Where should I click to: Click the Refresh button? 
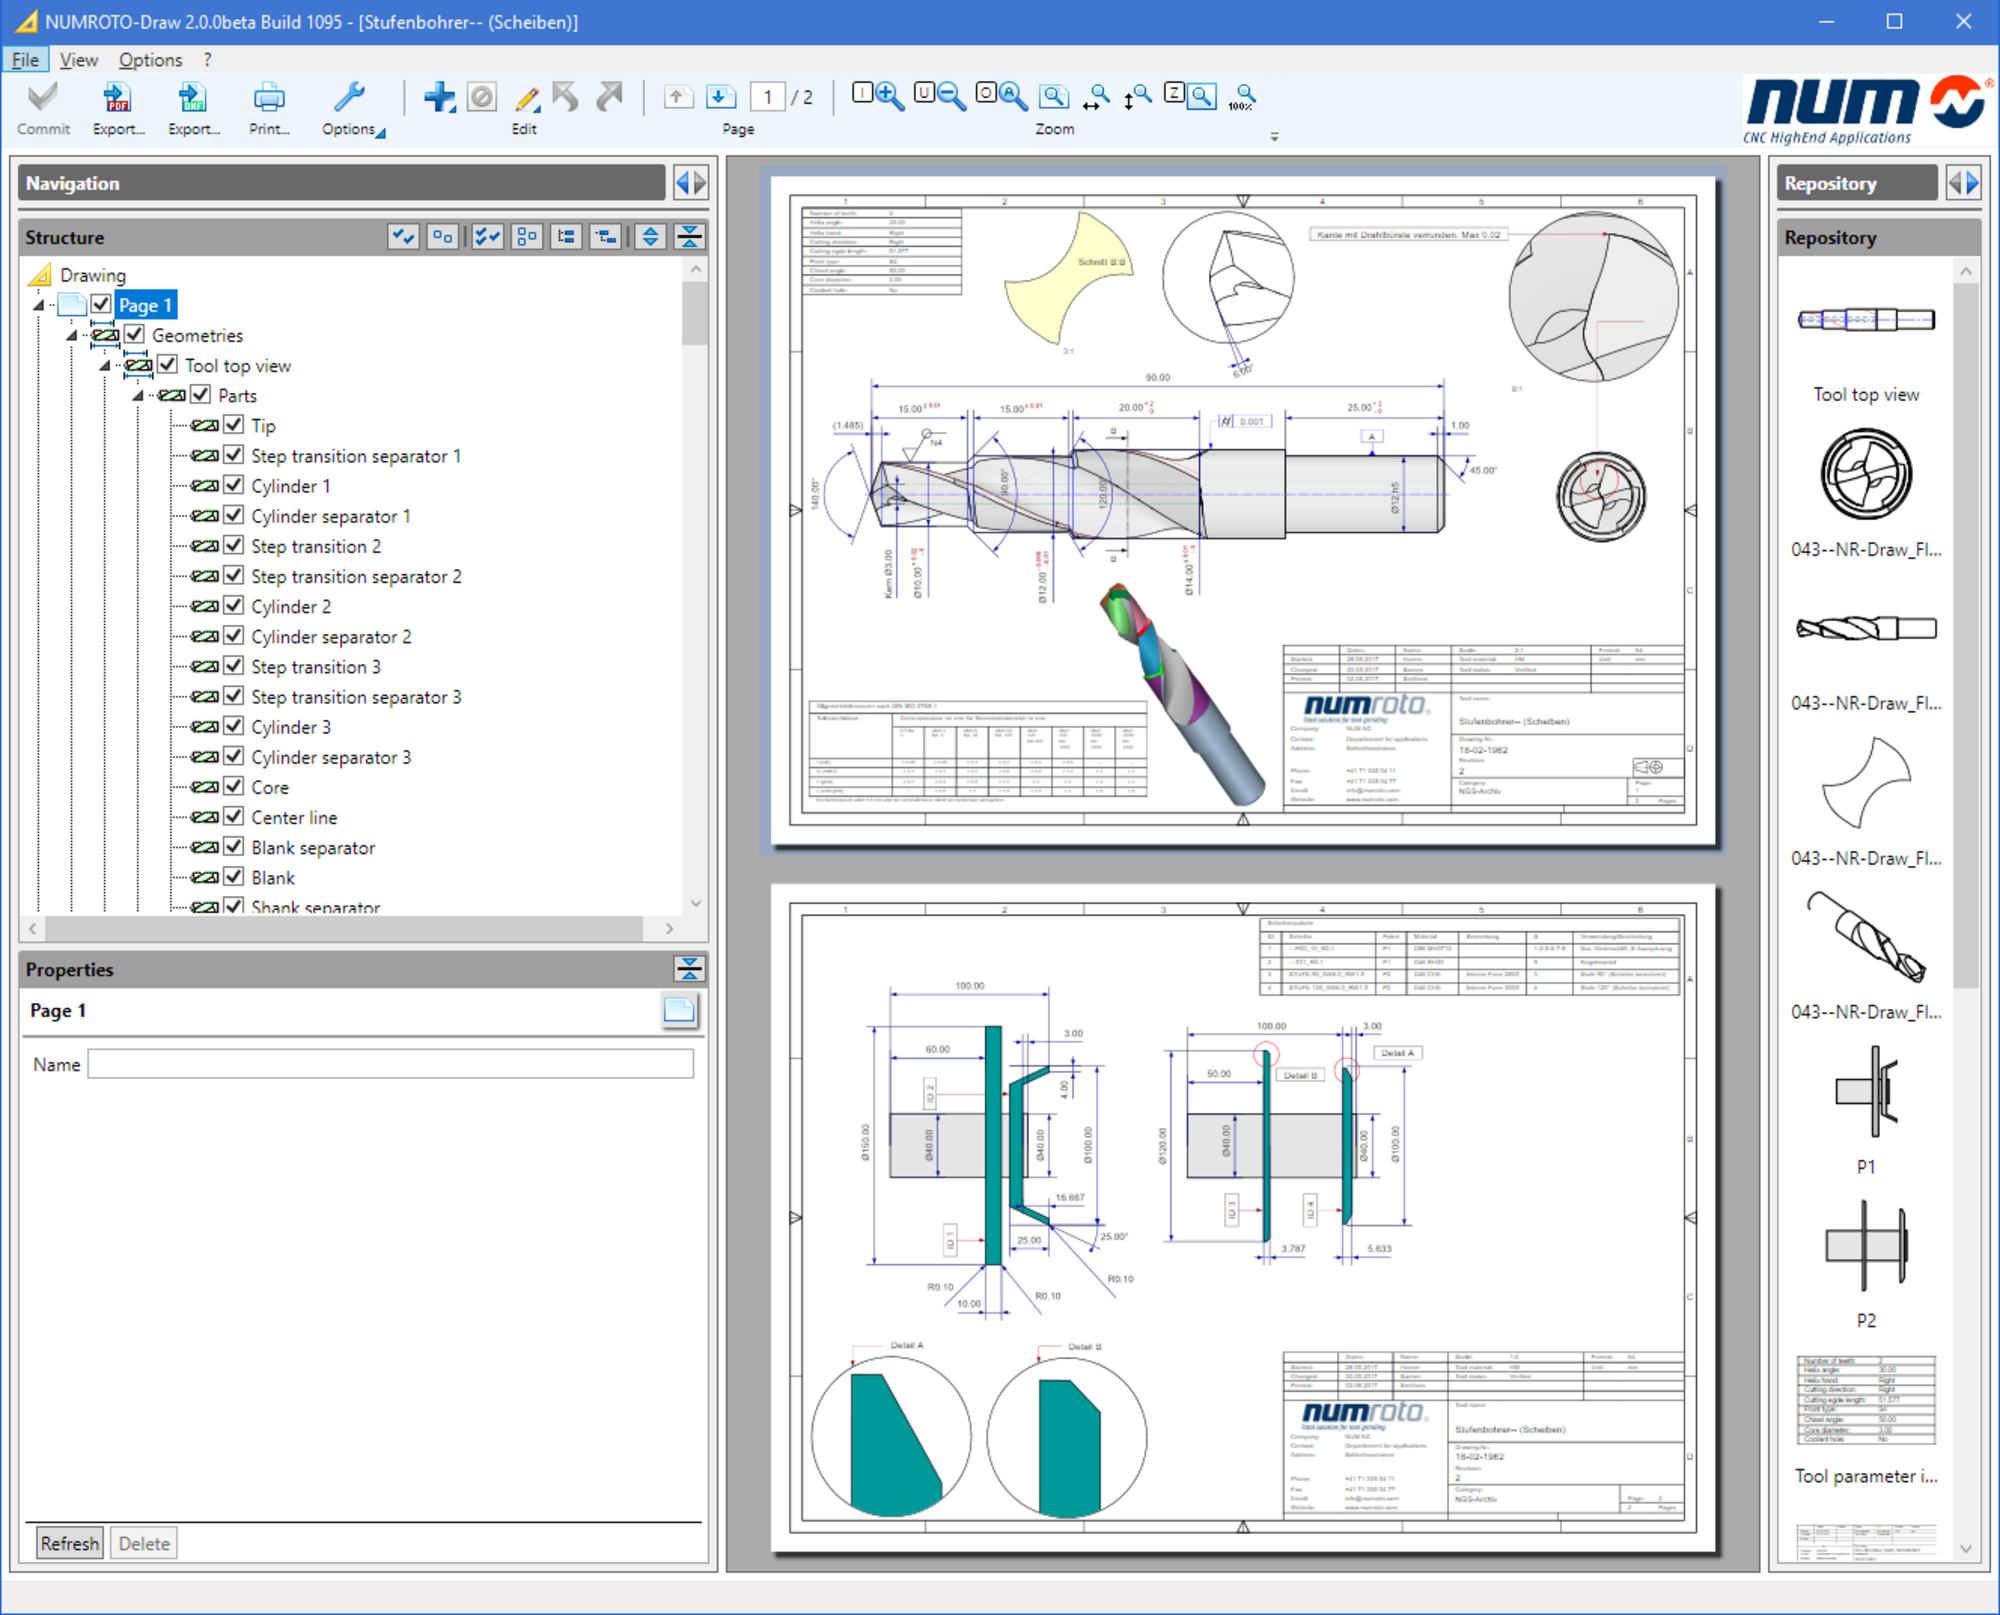70,1543
